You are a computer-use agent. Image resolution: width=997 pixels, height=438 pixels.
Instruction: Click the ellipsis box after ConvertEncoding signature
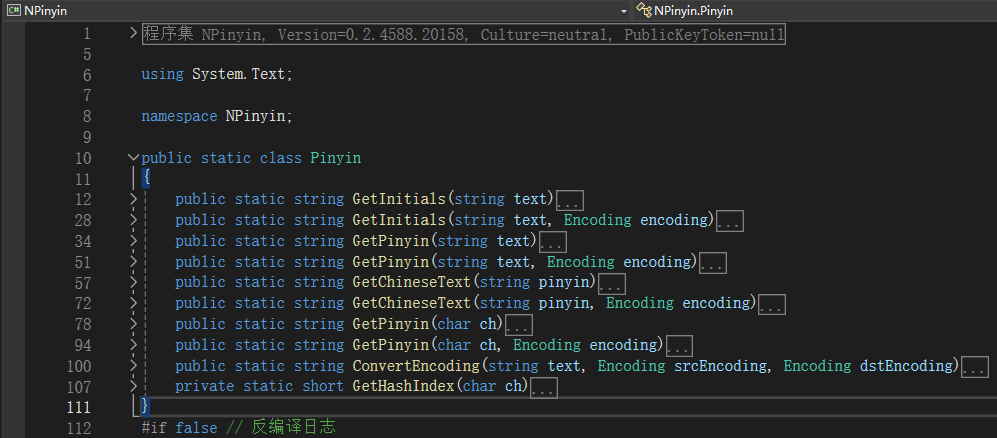pyautogui.click(x=975, y=367)
